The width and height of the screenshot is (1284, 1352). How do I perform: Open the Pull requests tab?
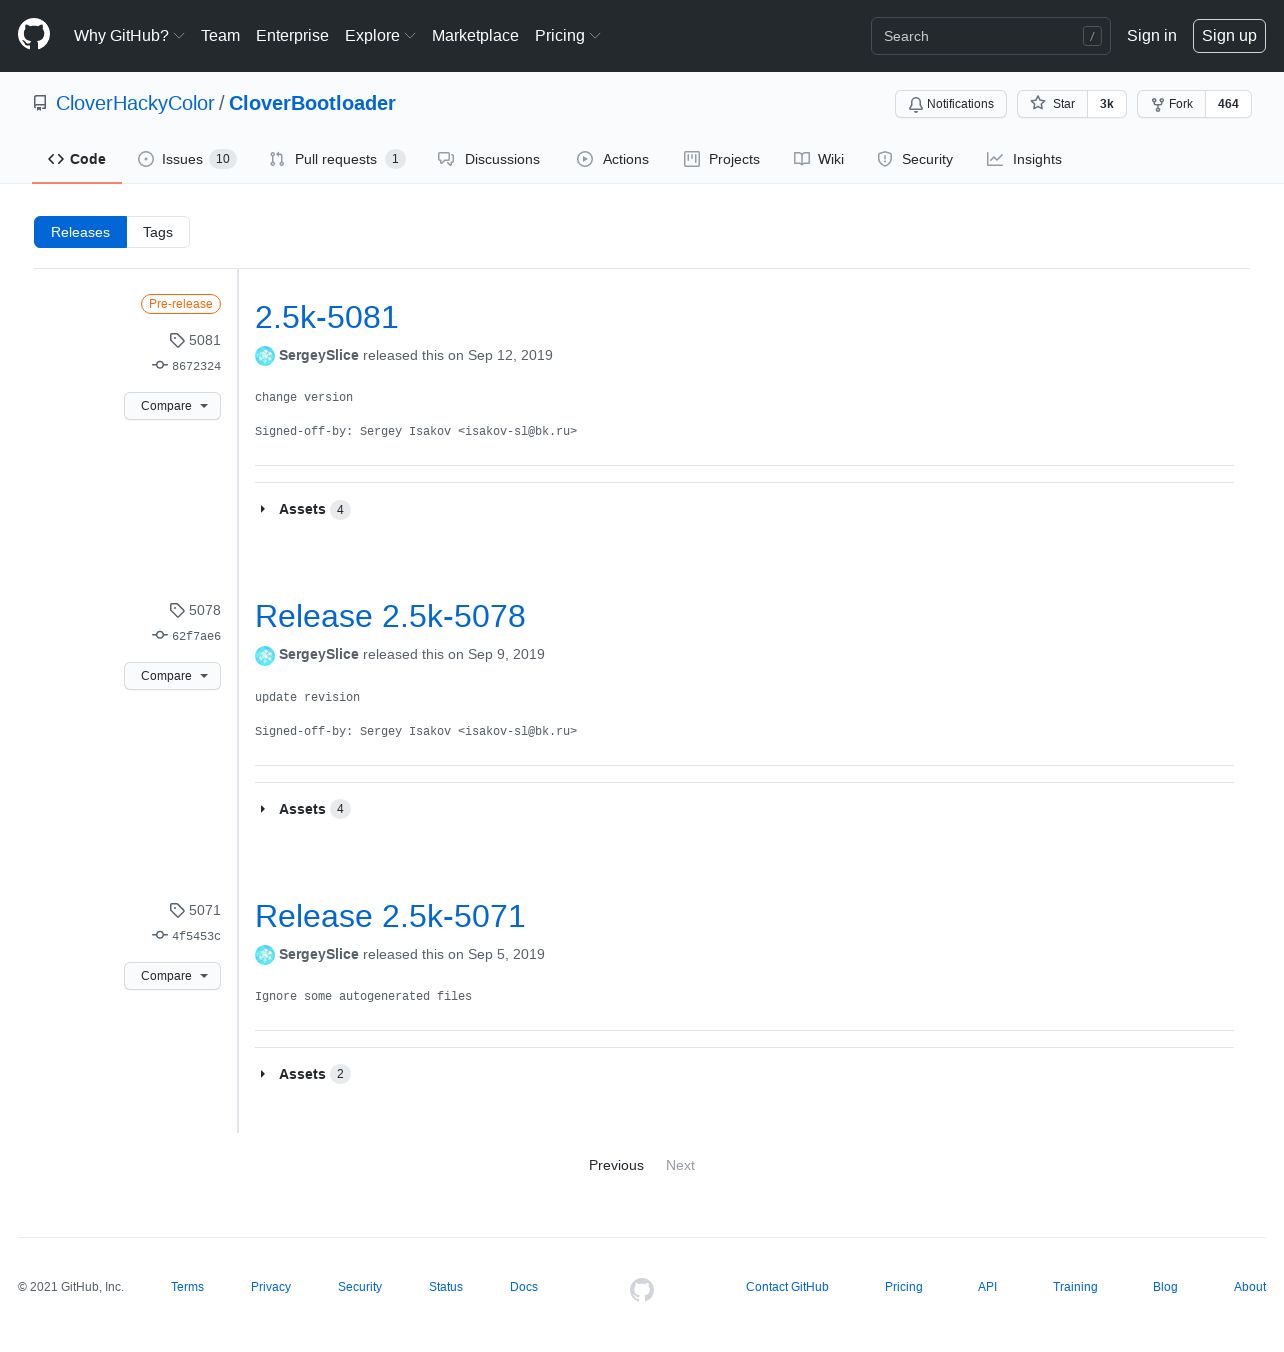[x=337, y=159]
